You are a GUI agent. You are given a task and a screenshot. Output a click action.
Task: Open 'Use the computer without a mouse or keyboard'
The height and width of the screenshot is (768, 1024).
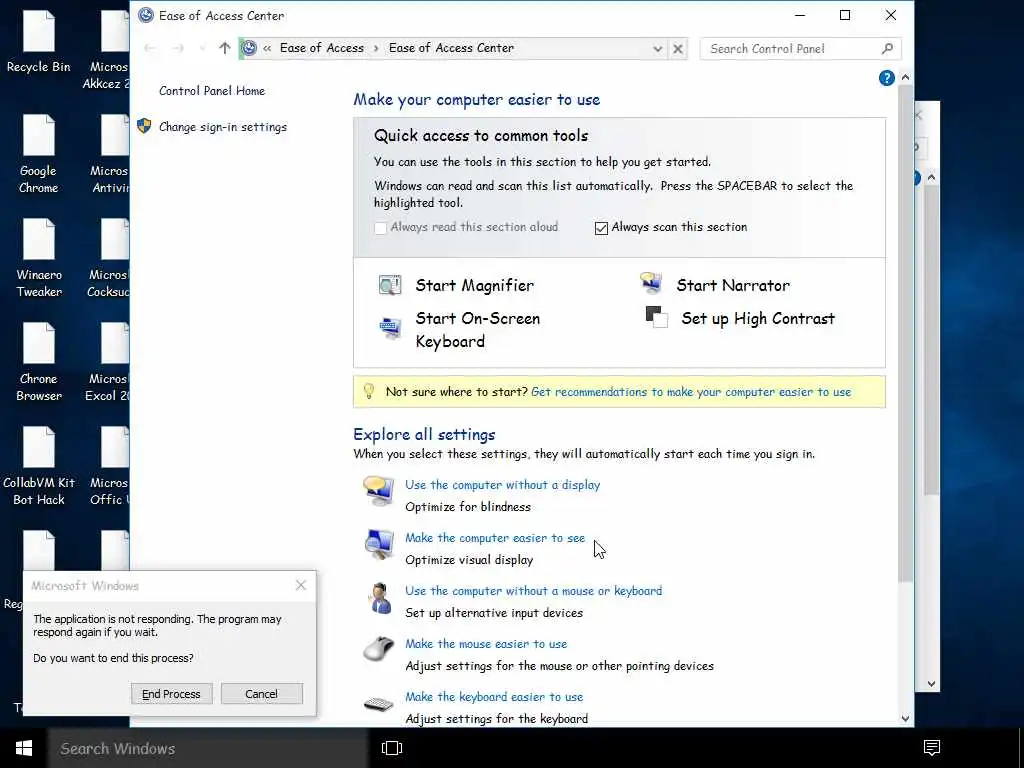pos(534,590)
